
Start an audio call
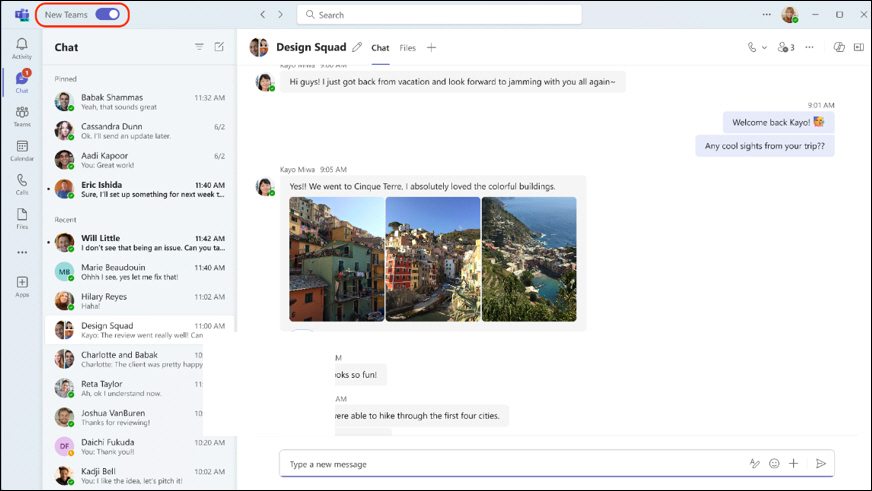[752, 47]
